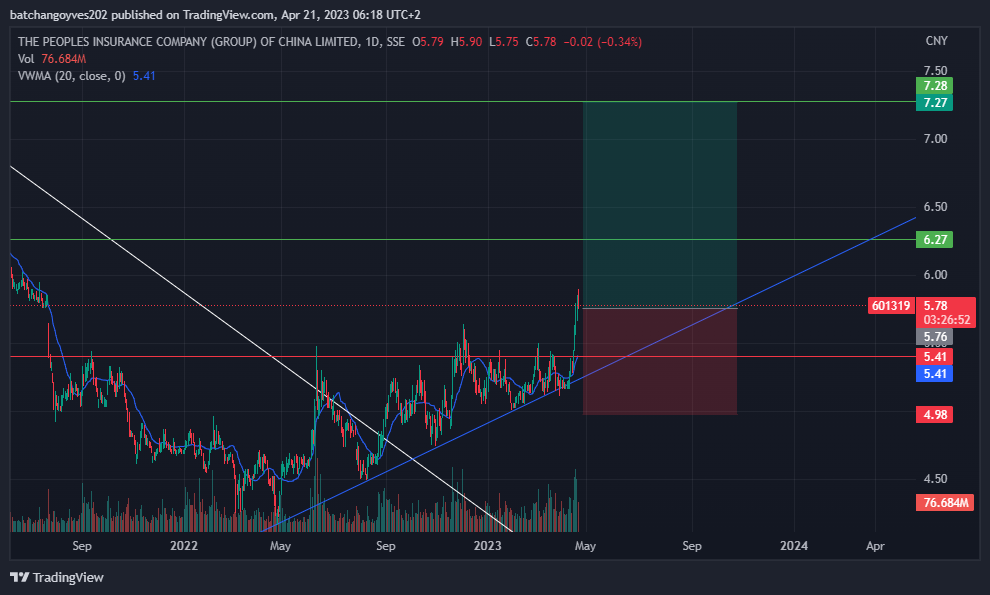The width and height of the screenshot is (990, 595).
Task: Click the green 6.27 price level label
Action: tap(934, 239)
